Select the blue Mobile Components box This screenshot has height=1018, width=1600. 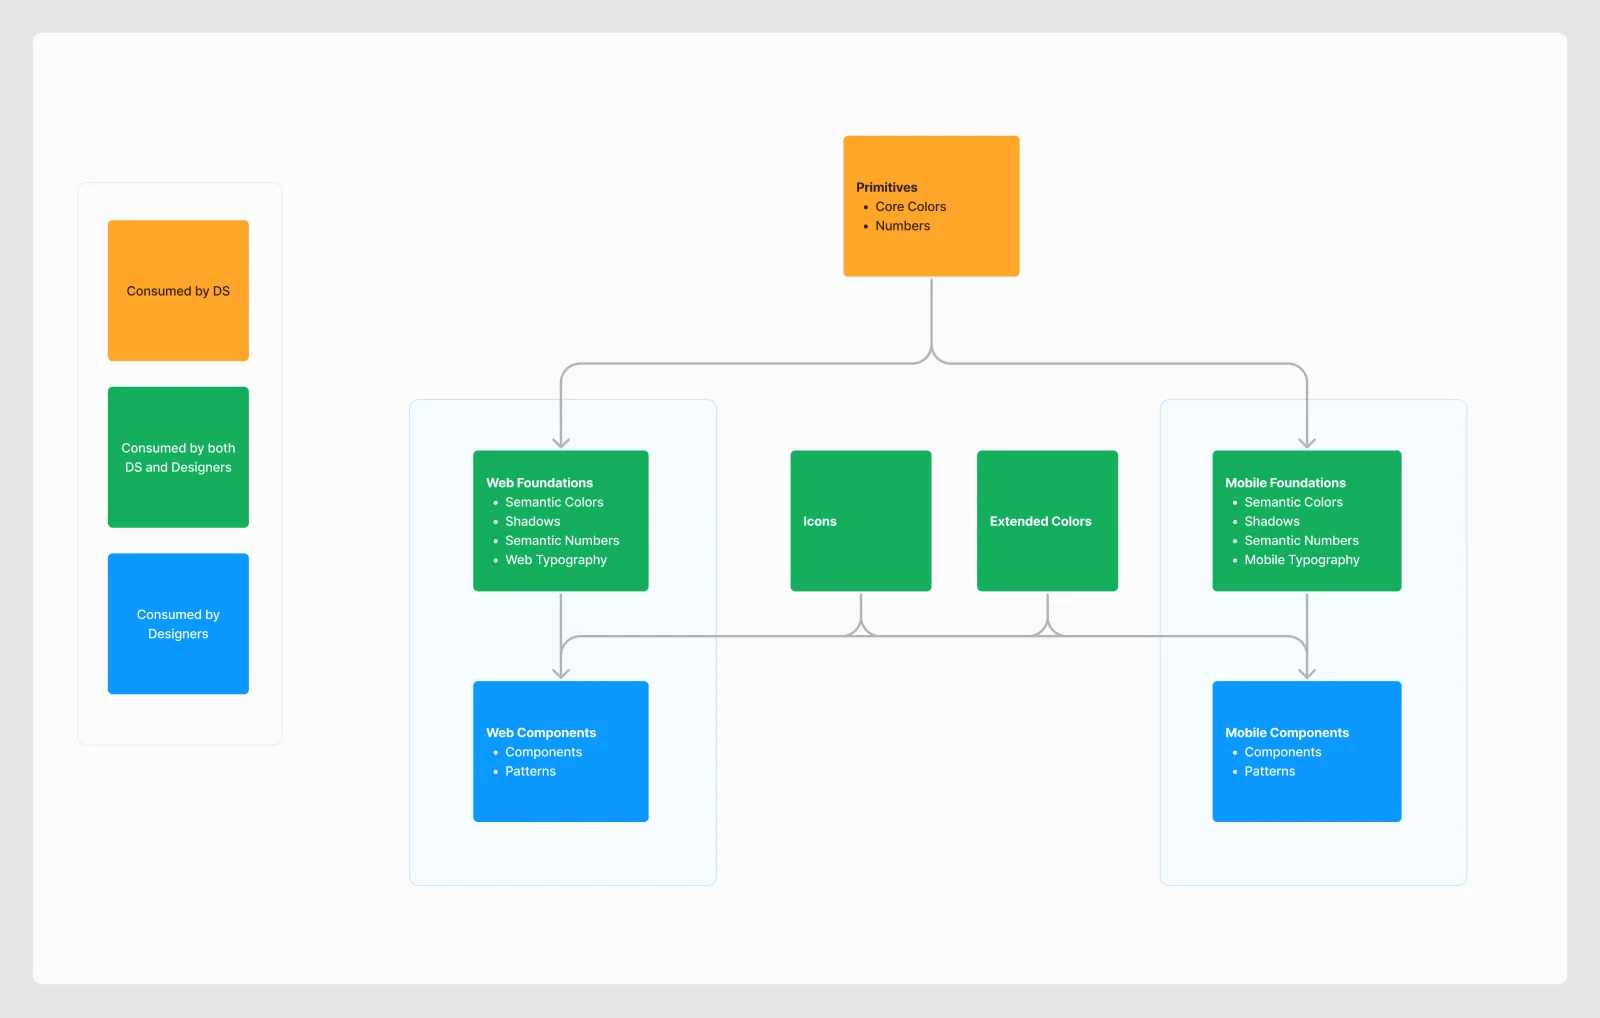(1307, 752)
